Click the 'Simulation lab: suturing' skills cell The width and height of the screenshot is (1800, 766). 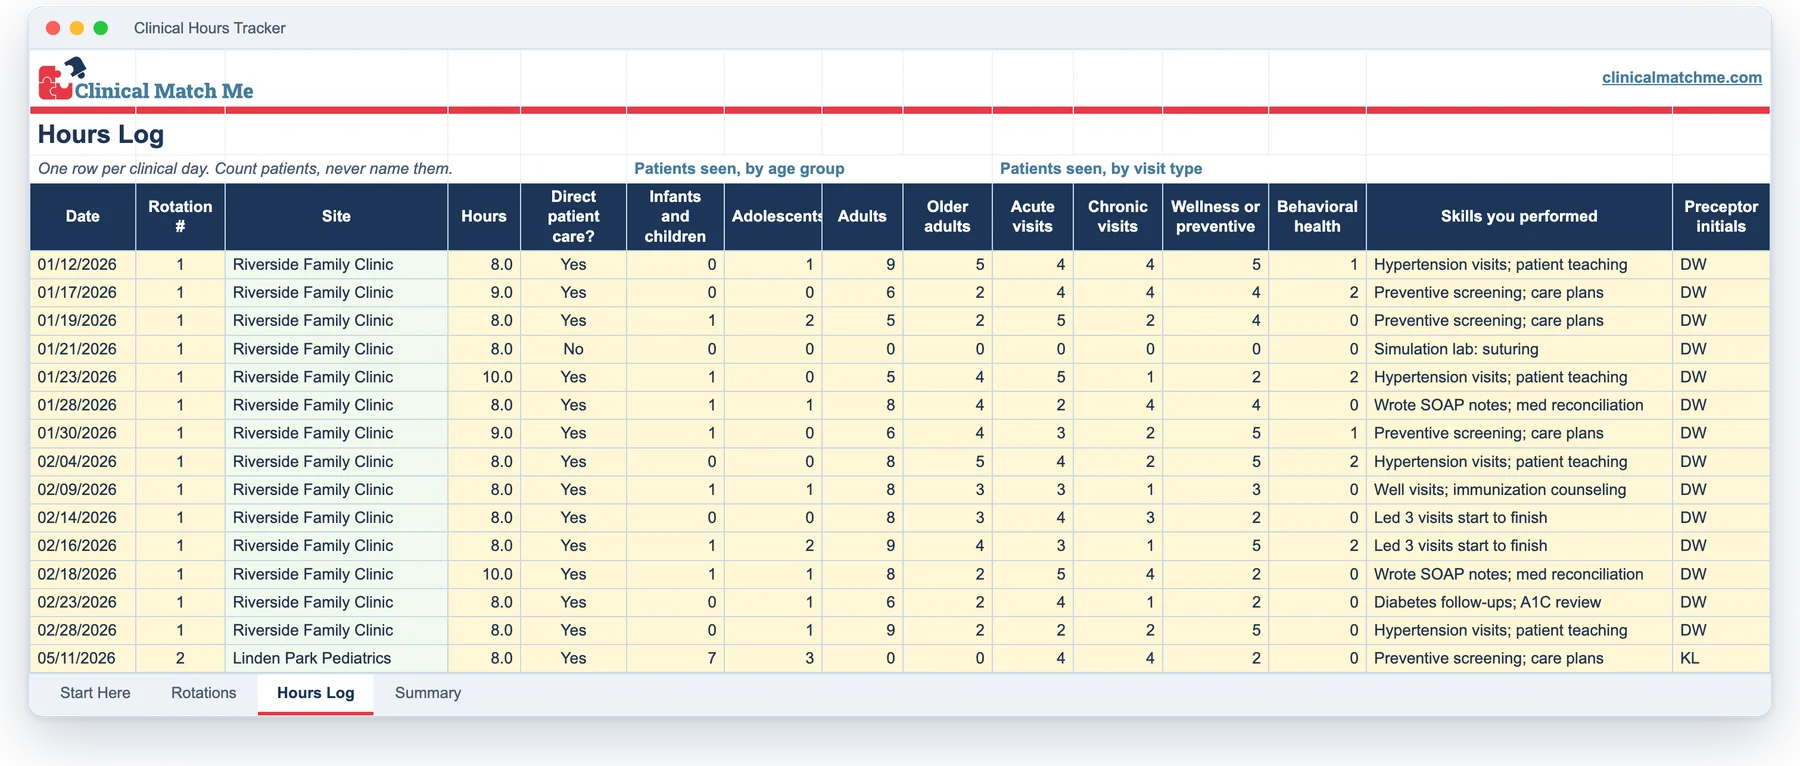1519,349
